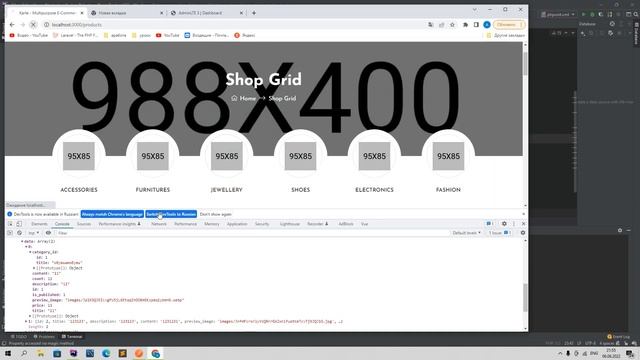Clear the console

(19, 233)
